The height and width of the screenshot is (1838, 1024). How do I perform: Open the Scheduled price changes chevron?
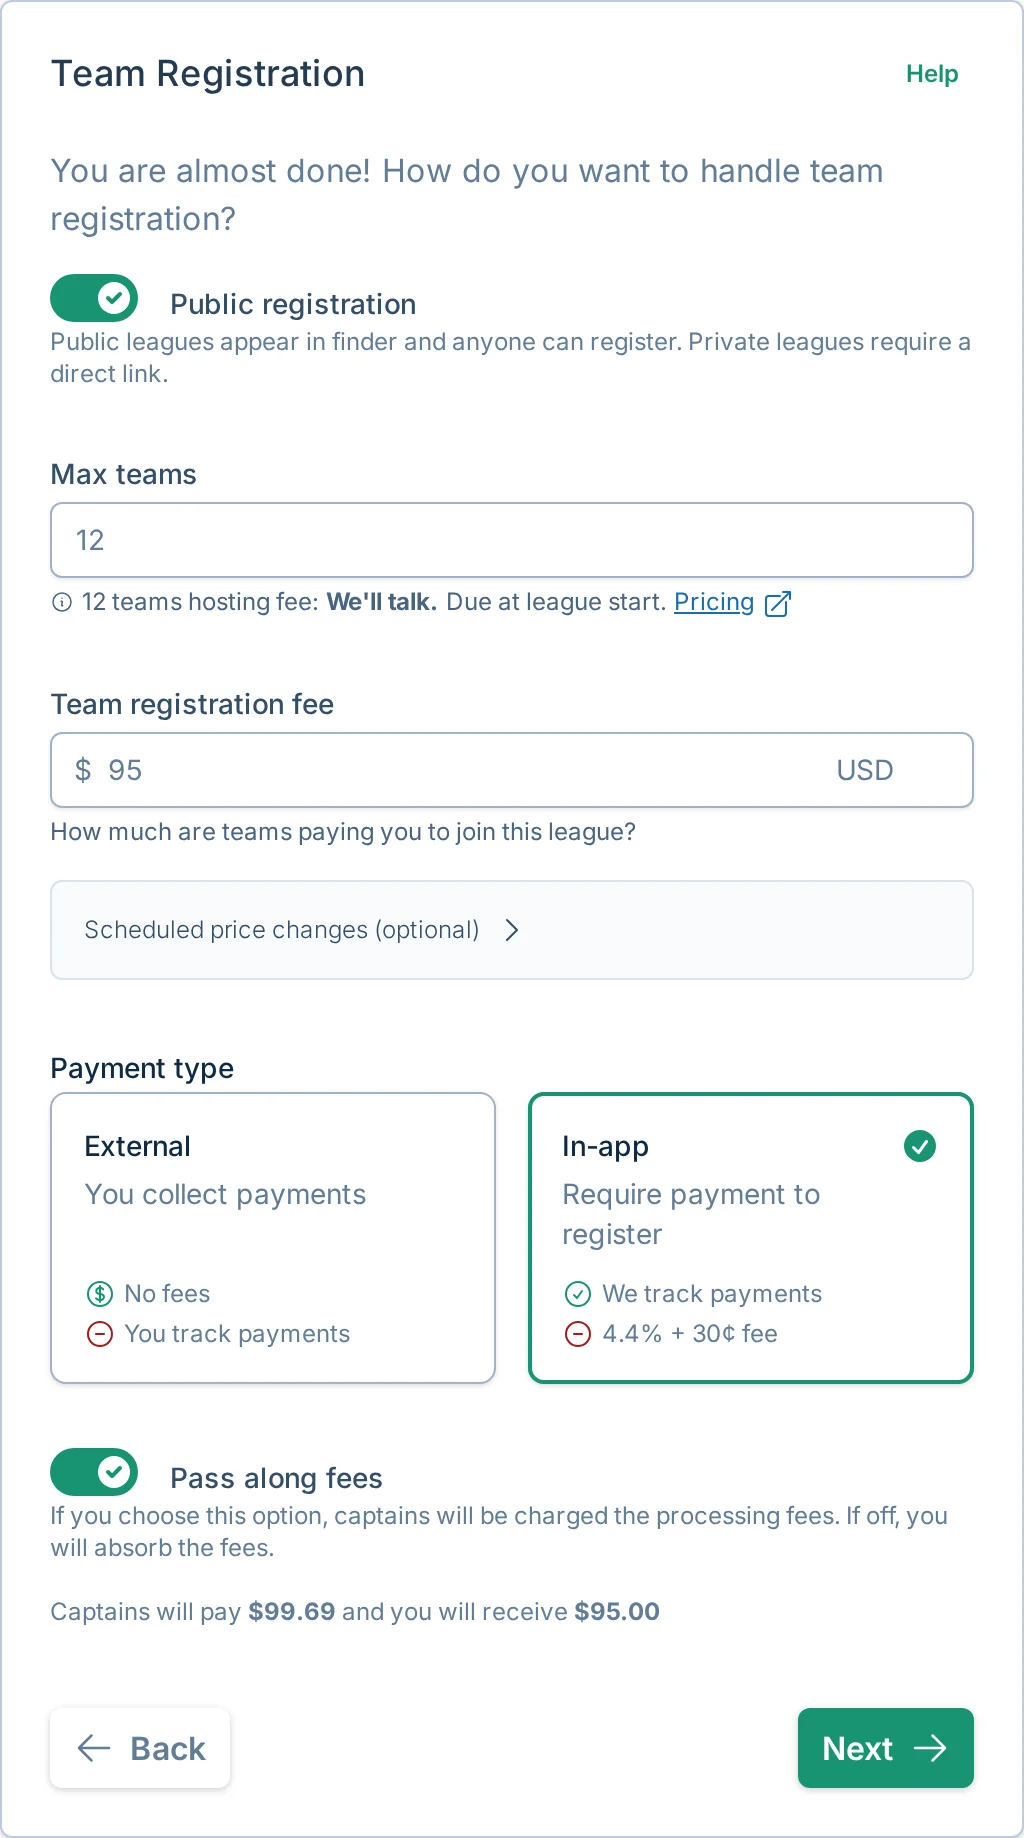512,929
